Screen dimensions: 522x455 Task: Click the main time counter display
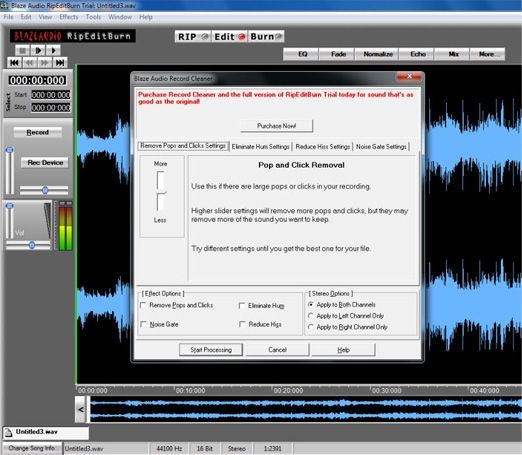pos(37,80)
